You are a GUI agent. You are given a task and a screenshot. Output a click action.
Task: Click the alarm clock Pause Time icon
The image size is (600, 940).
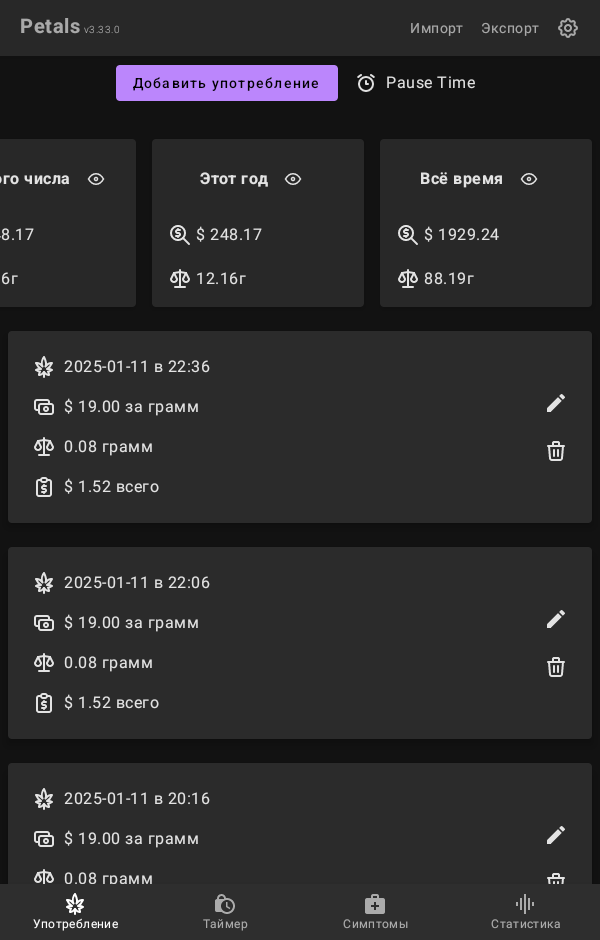[366, 83]
